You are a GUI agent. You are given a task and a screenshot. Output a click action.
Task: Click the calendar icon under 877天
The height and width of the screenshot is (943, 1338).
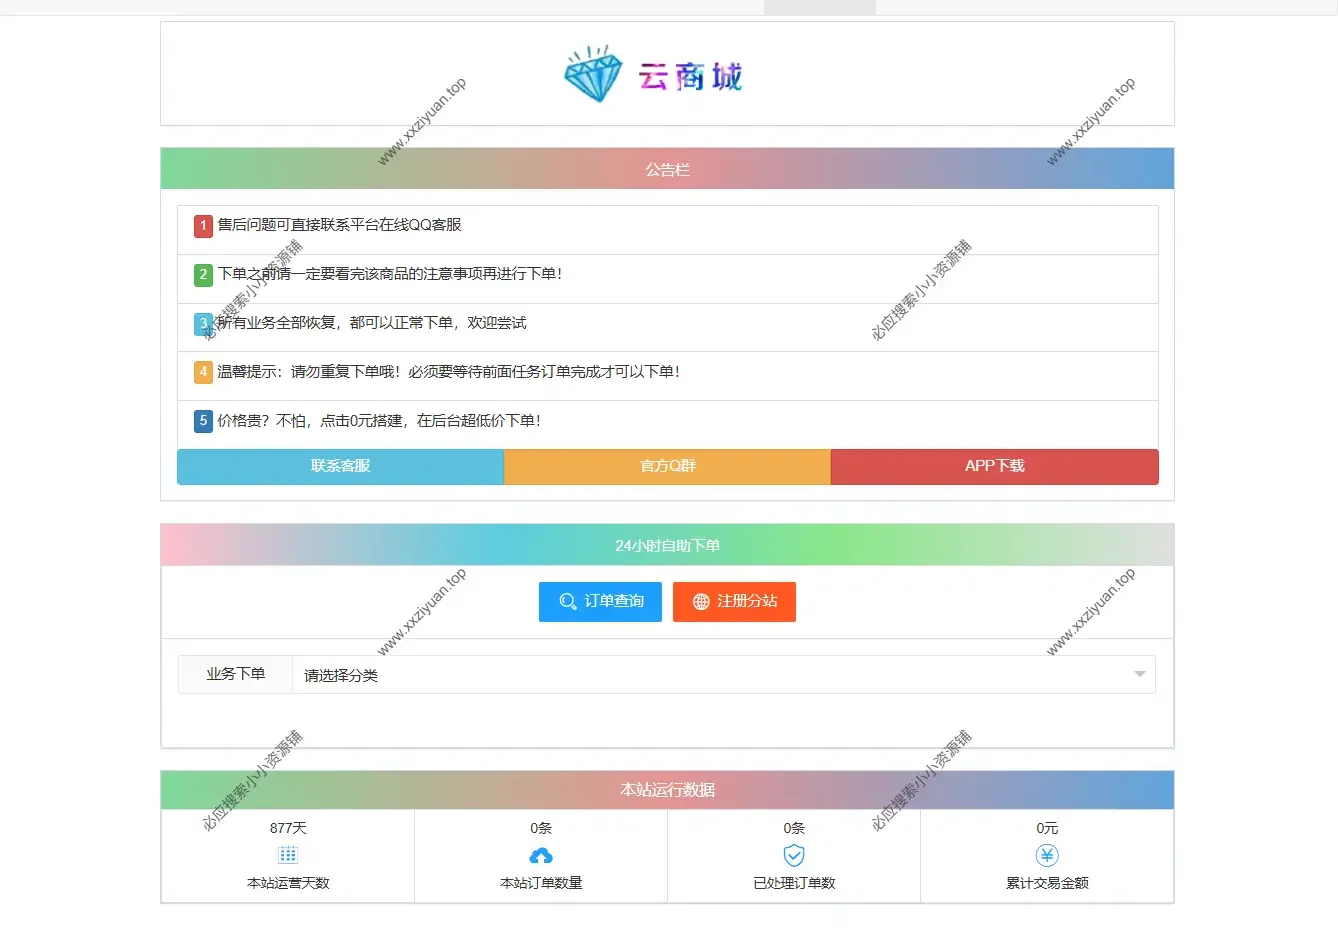coord(287,855)
